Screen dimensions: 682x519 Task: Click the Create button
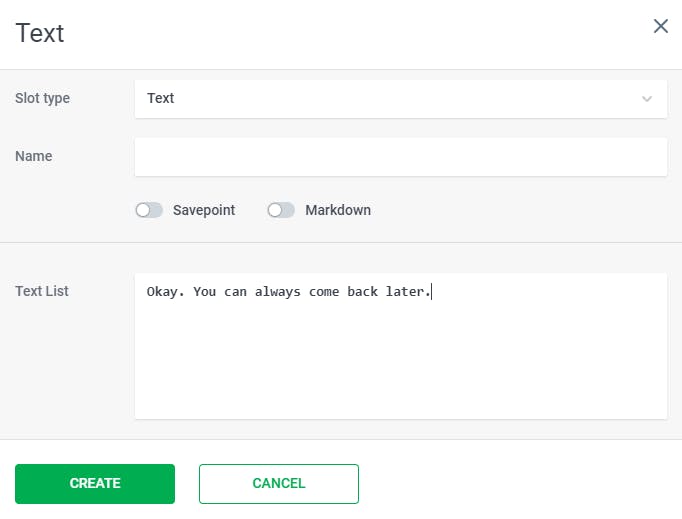click(95, 483)
